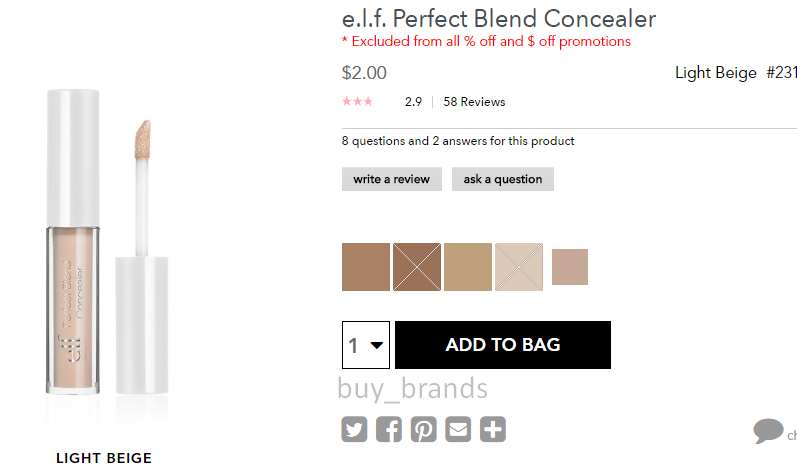Click the concealer product image
The image size is (797, 476).
[x=107, y=242]
